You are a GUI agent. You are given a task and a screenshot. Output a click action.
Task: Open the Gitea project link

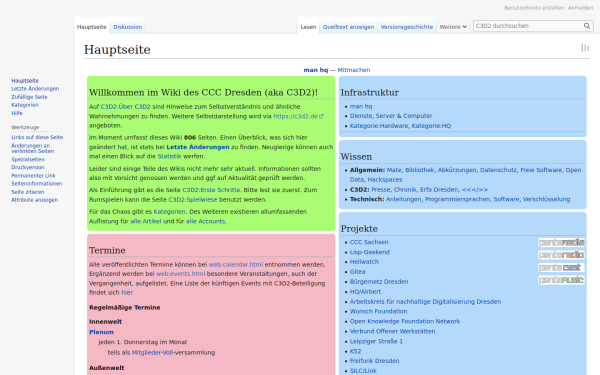[x=357, y=272]
